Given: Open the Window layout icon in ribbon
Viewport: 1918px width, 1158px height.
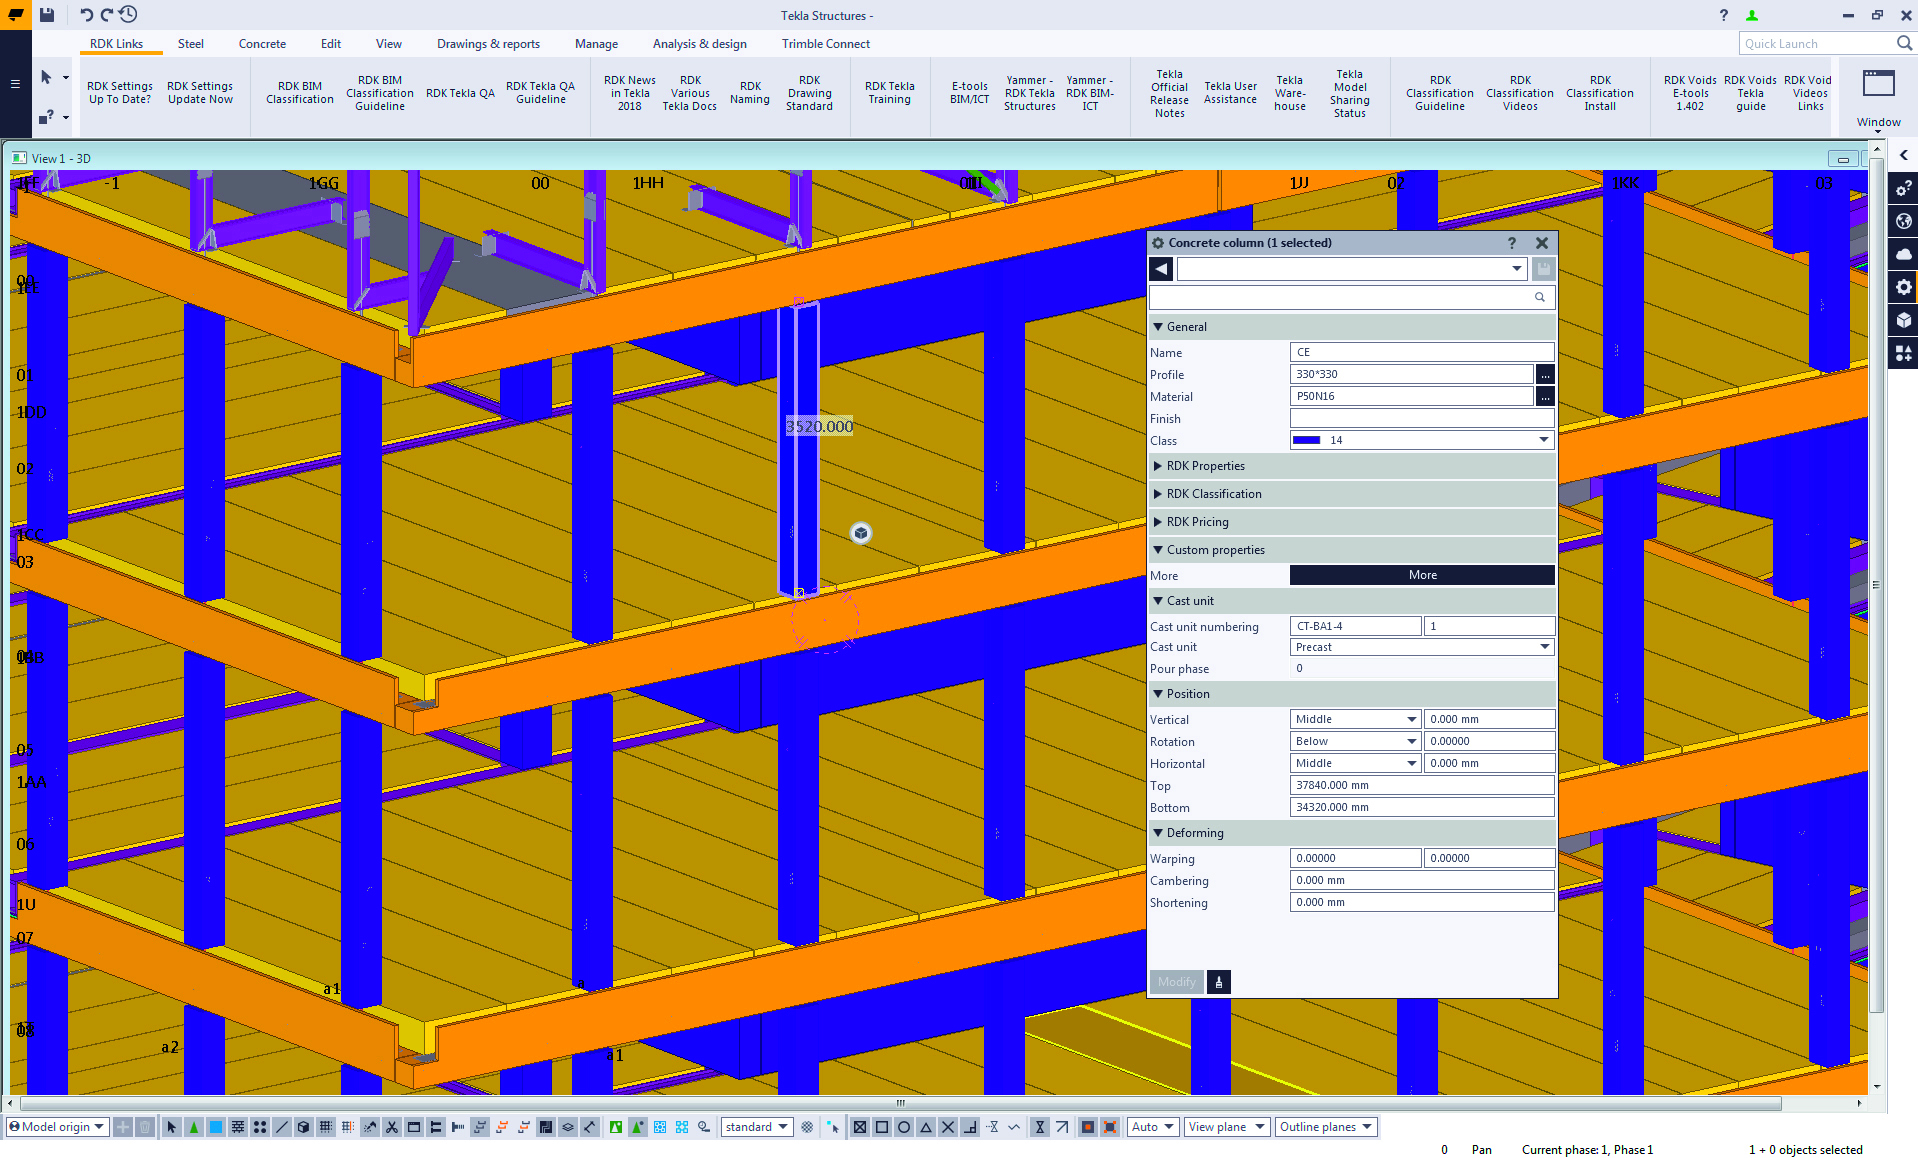Looking at the screenshot, I should [1878, 84].
